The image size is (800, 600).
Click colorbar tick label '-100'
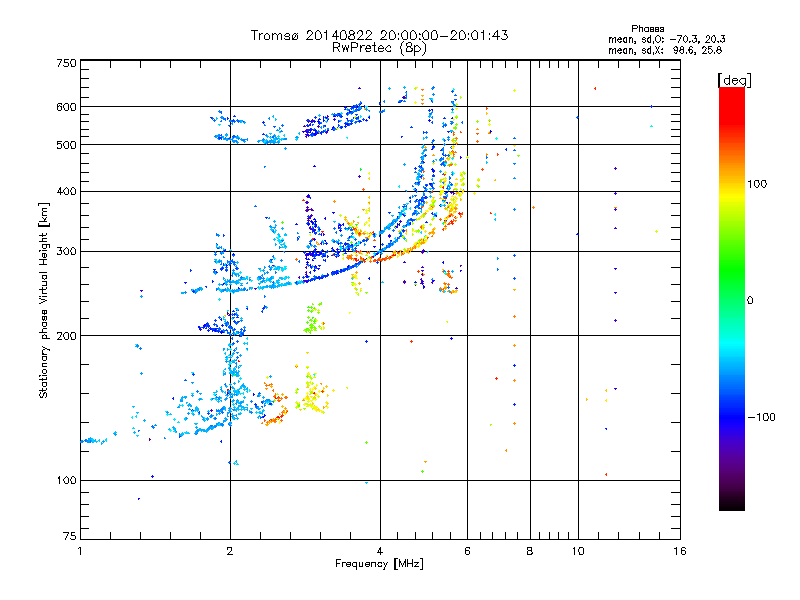coord(761,417)
